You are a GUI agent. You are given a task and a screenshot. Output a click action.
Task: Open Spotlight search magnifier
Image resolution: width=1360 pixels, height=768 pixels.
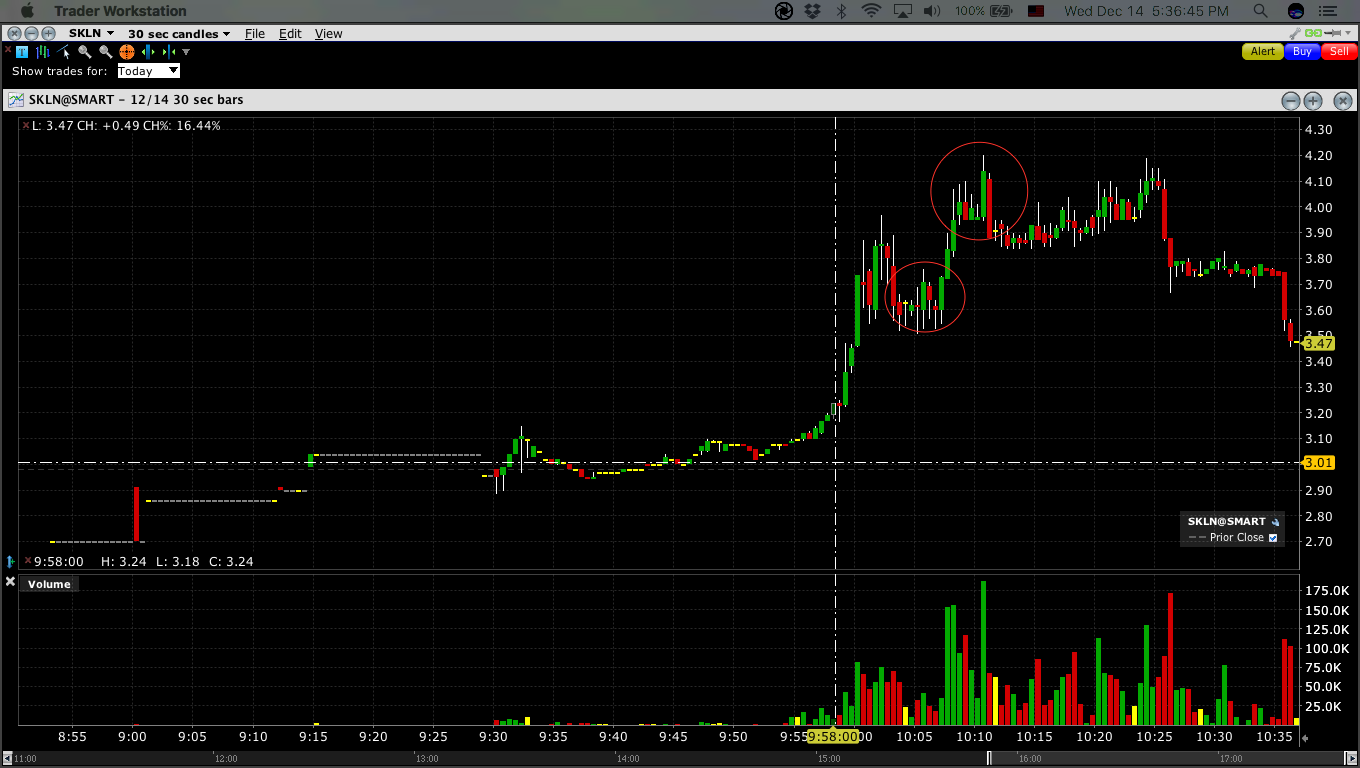coord(1261,11)
